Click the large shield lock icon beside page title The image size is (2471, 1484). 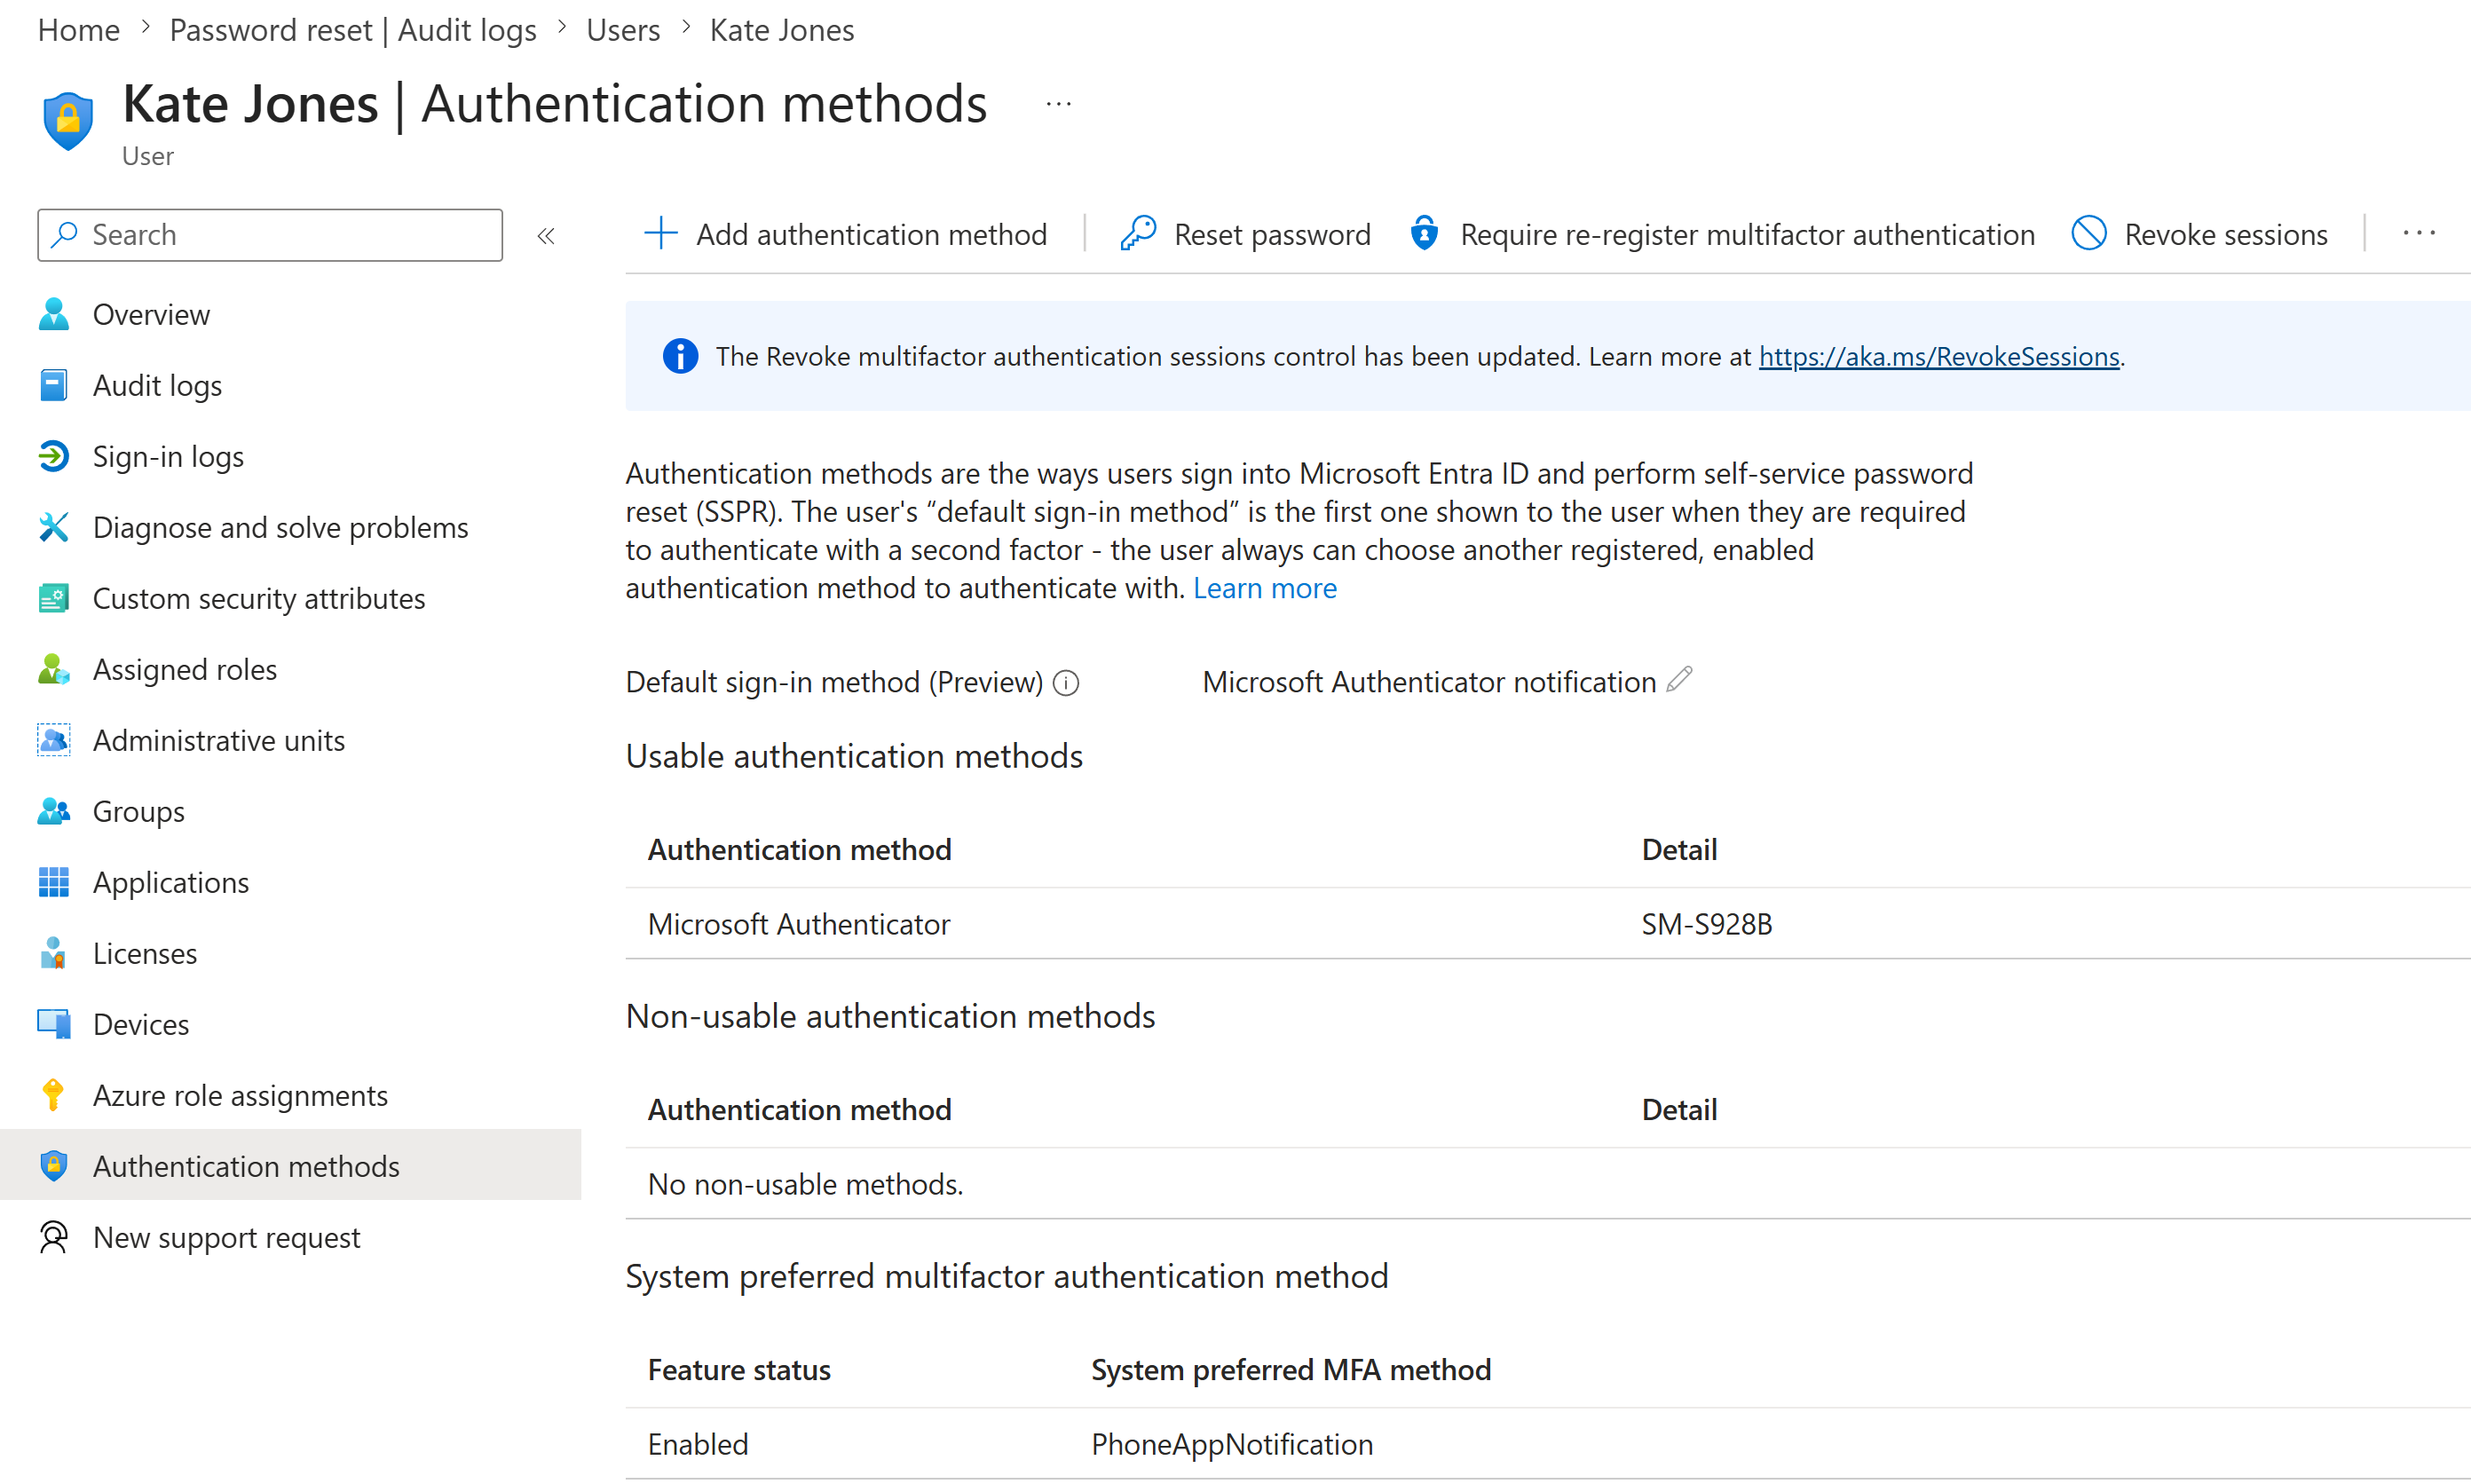click(68, 120)
